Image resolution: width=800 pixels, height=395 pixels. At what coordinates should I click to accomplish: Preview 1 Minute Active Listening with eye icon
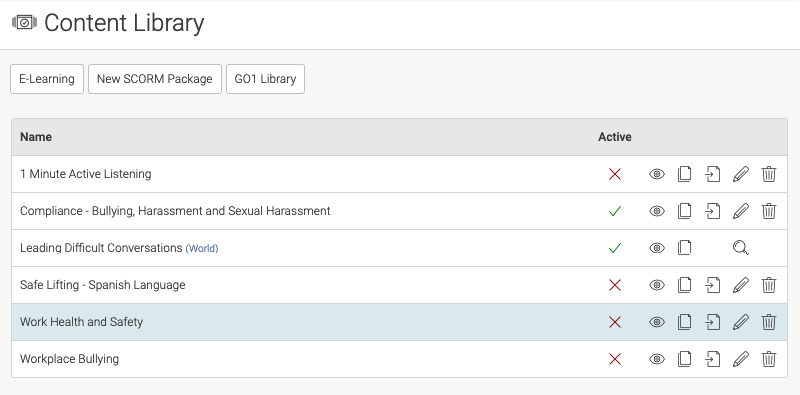coord(657,174)
